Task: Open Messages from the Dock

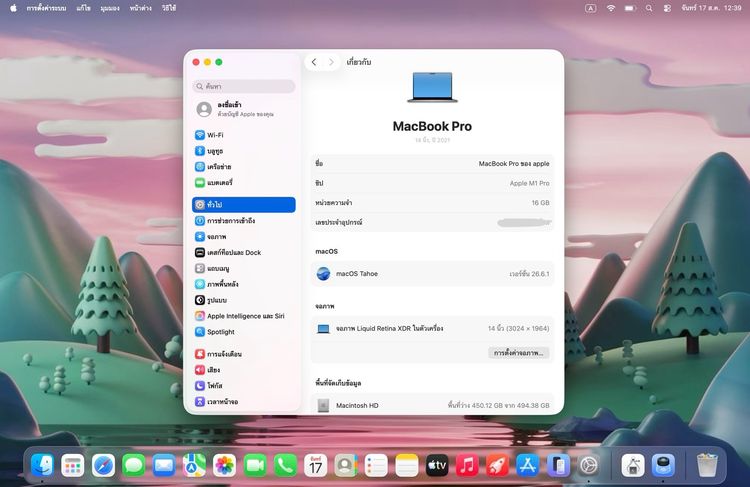Action: [x=133, y=465]
